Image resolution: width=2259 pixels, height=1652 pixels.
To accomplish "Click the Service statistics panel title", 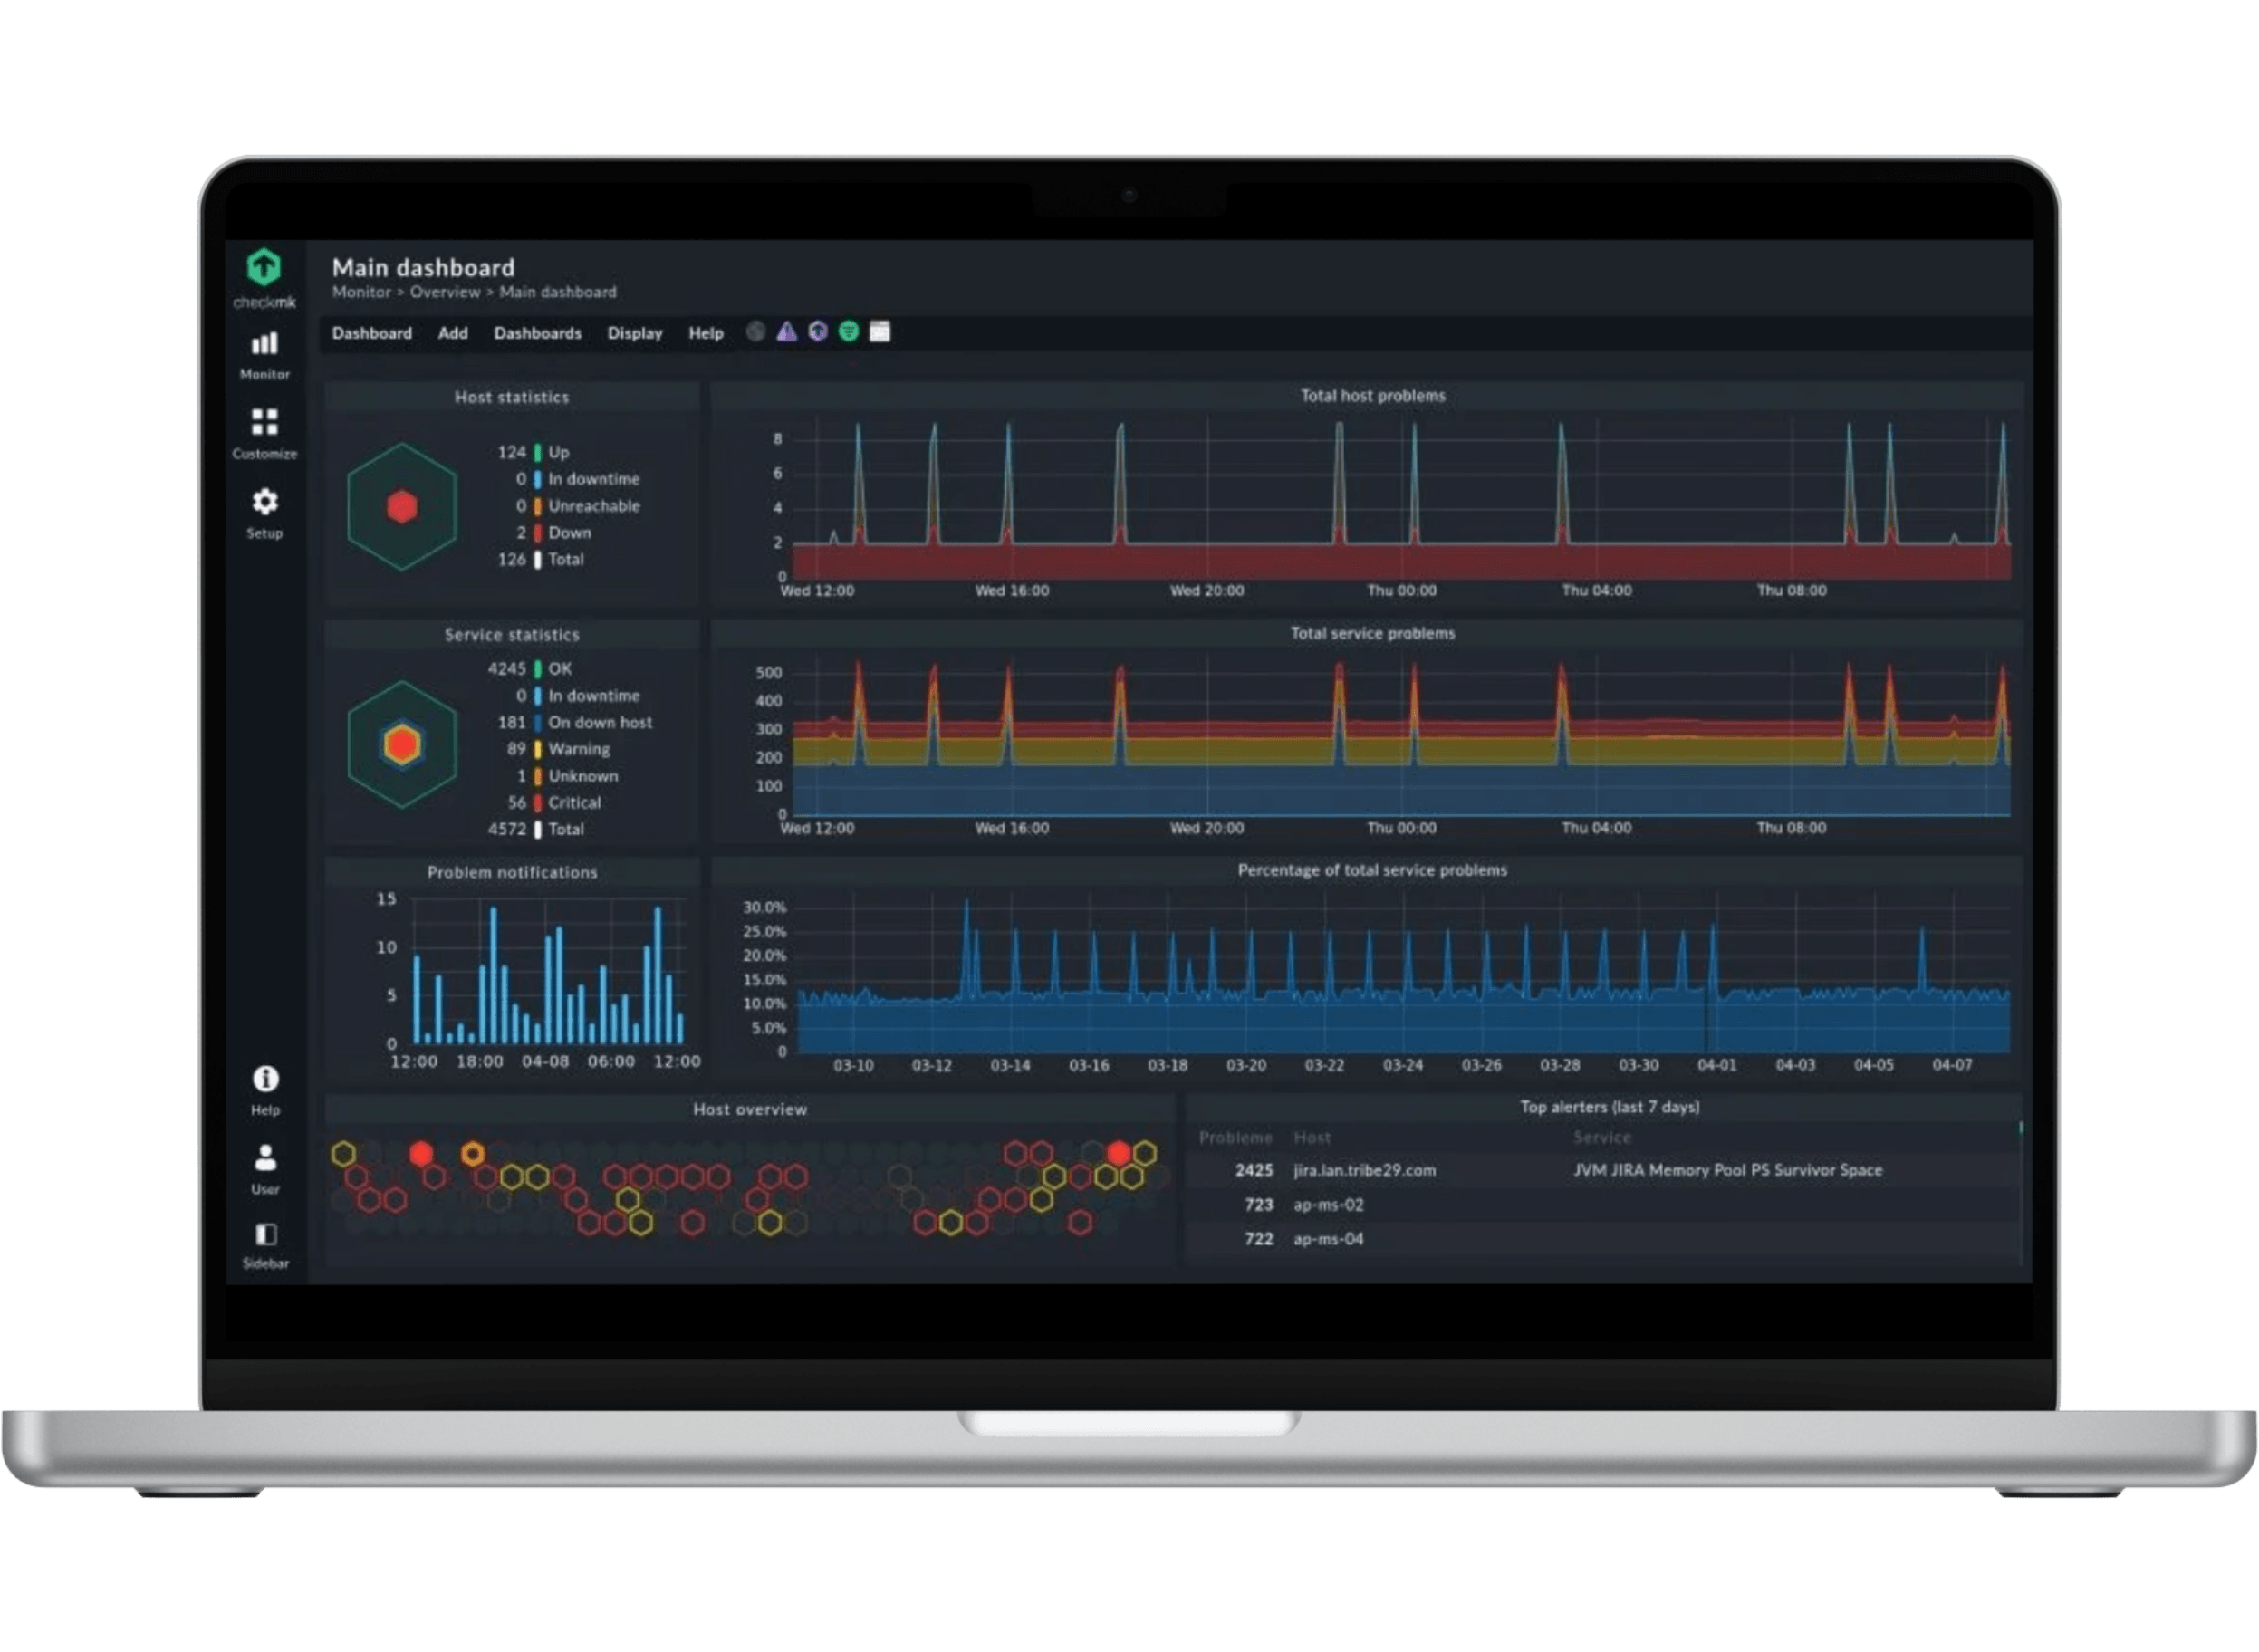I will click(512, 636).
